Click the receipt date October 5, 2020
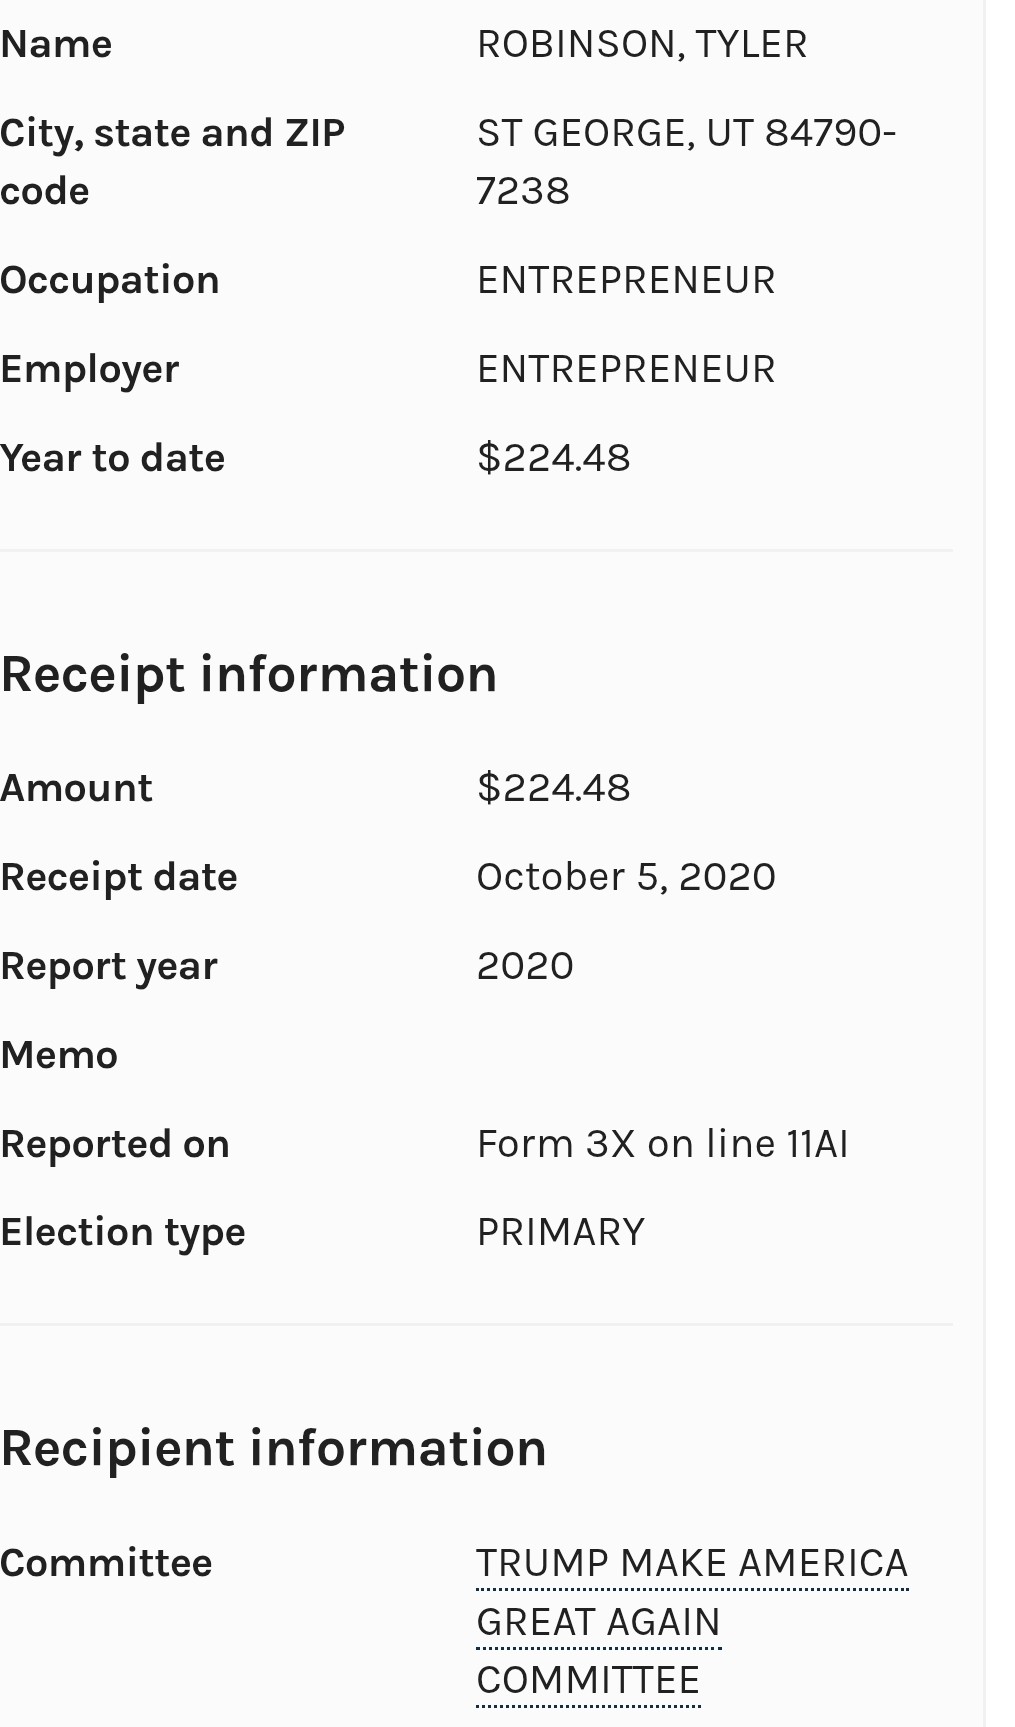1015x1727 pixels. [625, 878]
